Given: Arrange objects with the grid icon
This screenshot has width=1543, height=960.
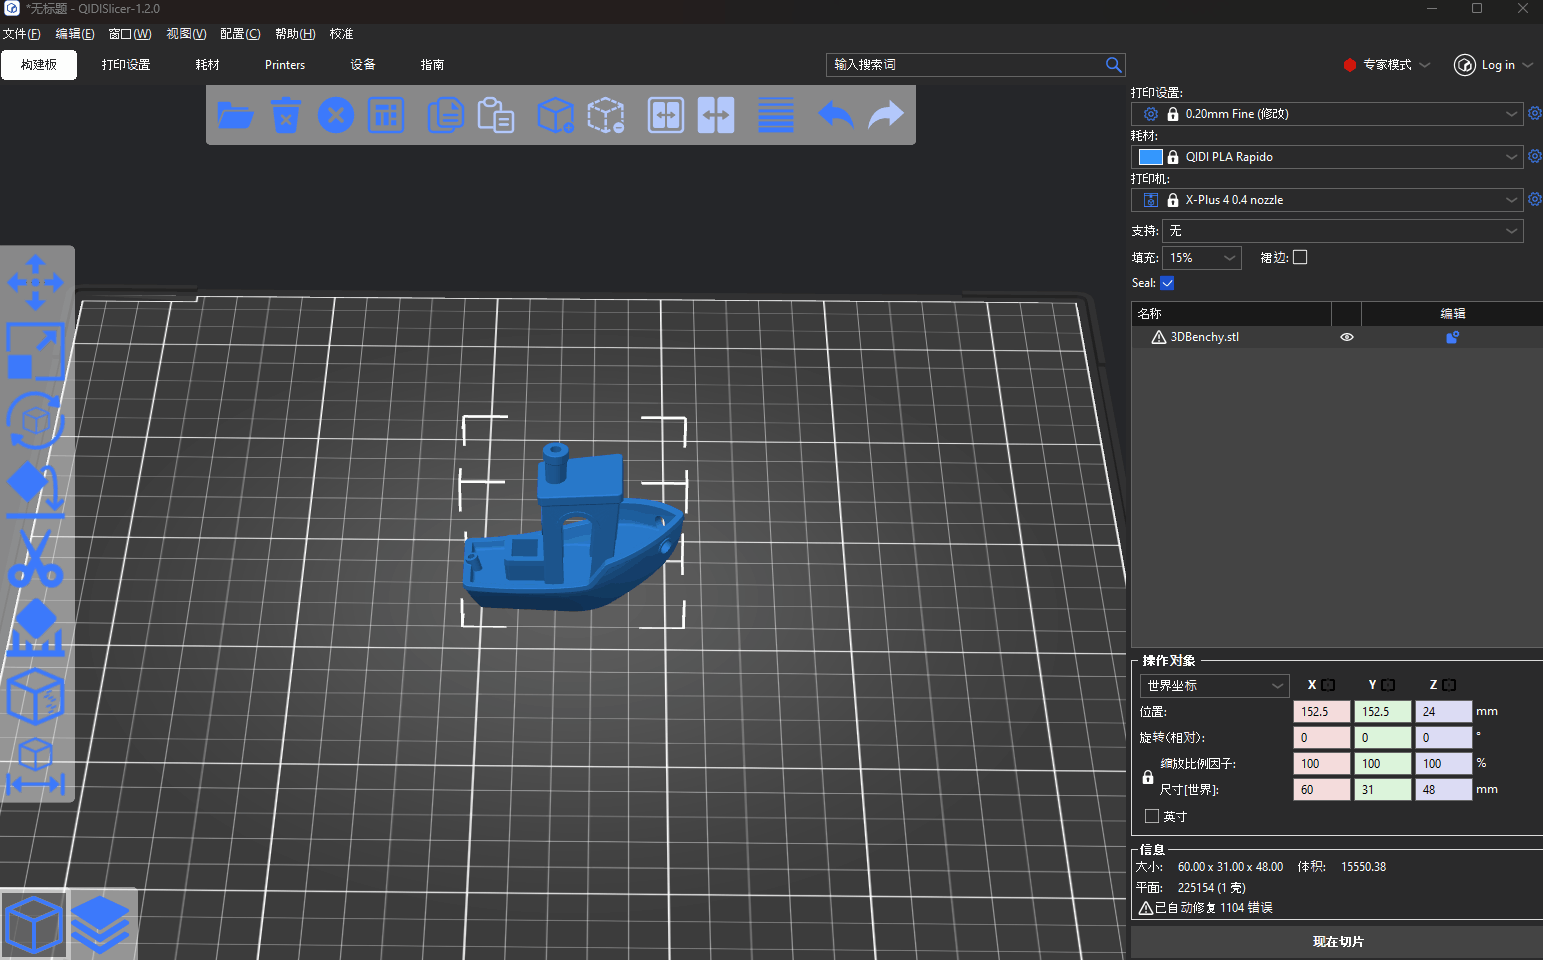Looking at the screenshot, I should 386,115.
